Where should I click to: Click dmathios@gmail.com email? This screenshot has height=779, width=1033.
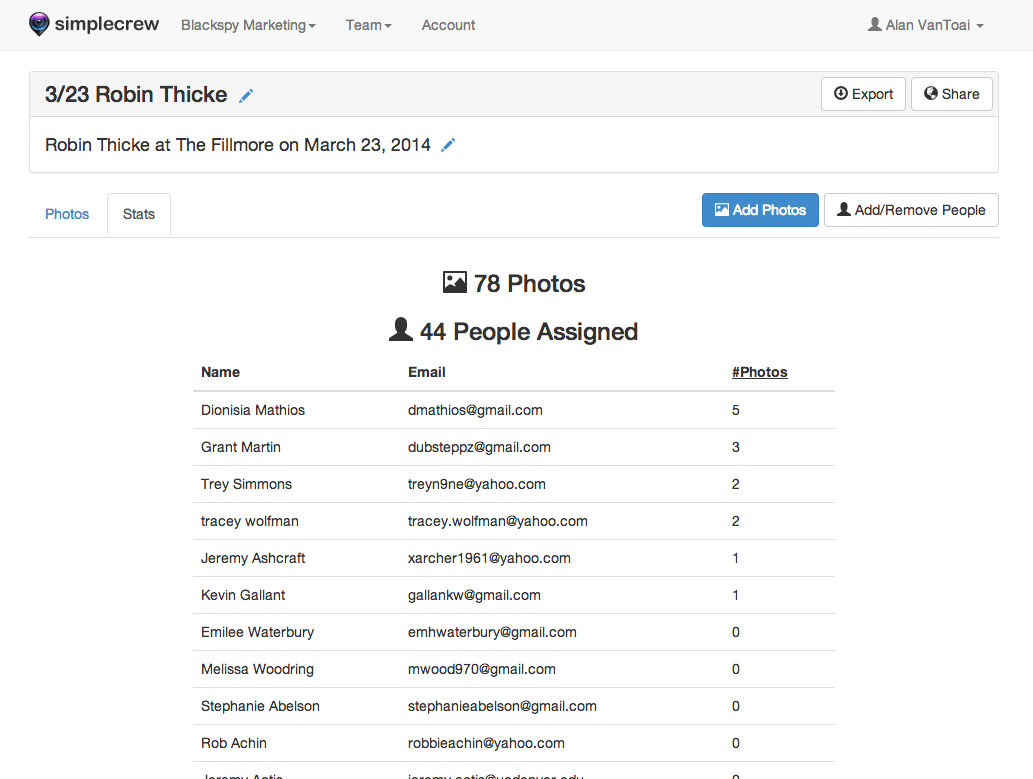[476, 410]
